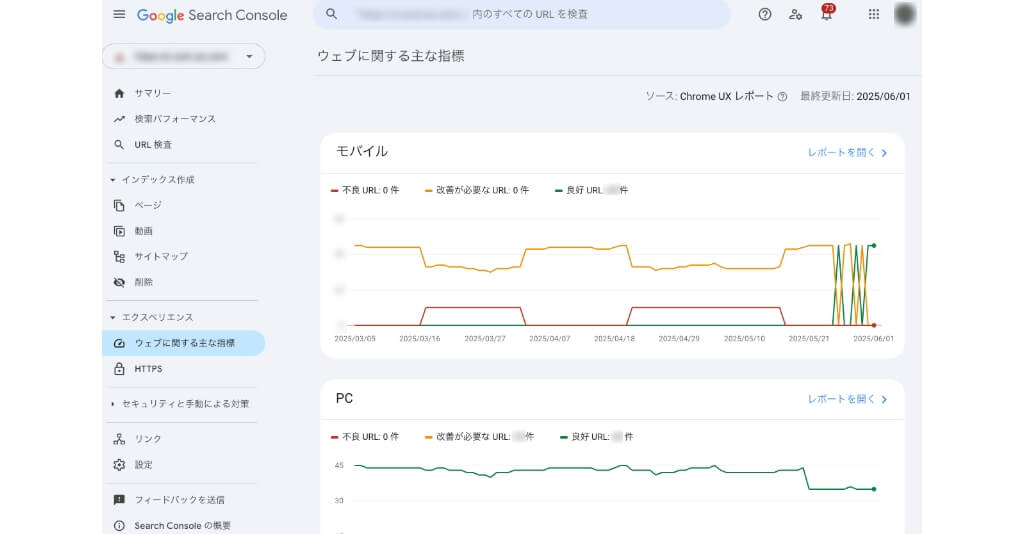Click 最終更新日: 2025/06/01 text
The image size is (1024, 534).
855,97
